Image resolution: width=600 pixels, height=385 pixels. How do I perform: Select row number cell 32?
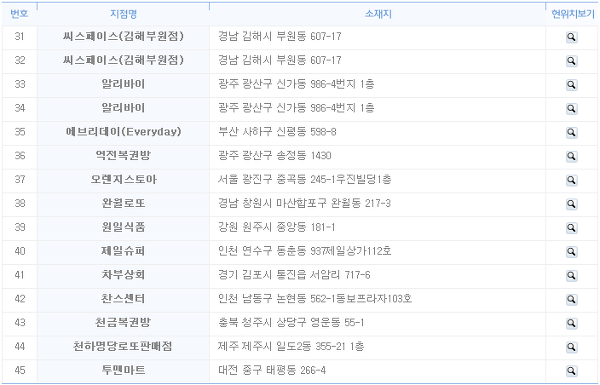20,60
